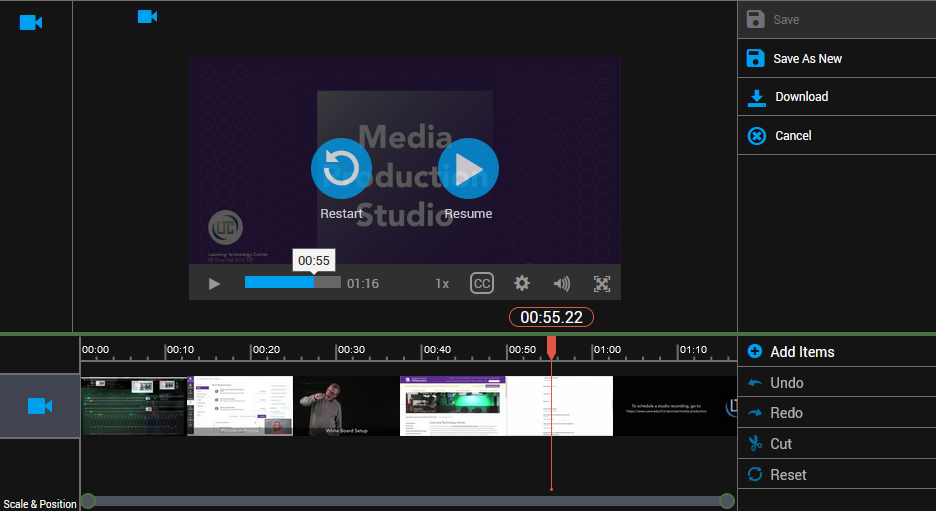Click the Restart circular arrow button
This screenshot has height=511, width=936.
coord(341,168)
